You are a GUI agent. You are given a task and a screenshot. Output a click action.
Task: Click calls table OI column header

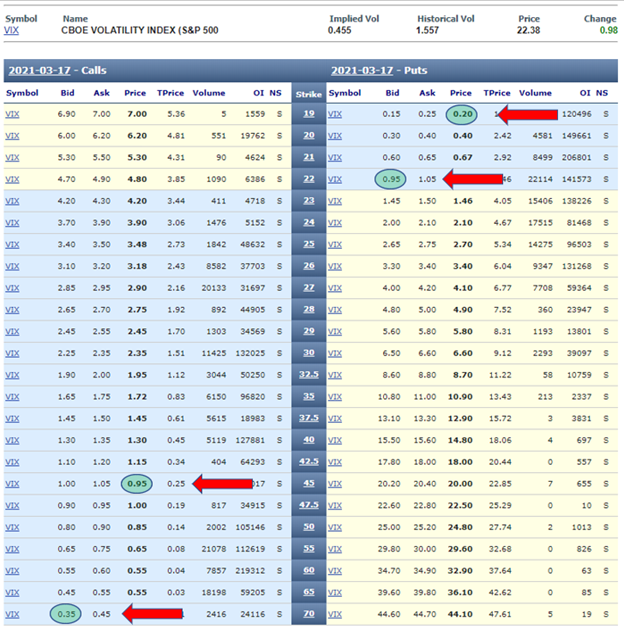pos(258,93)
